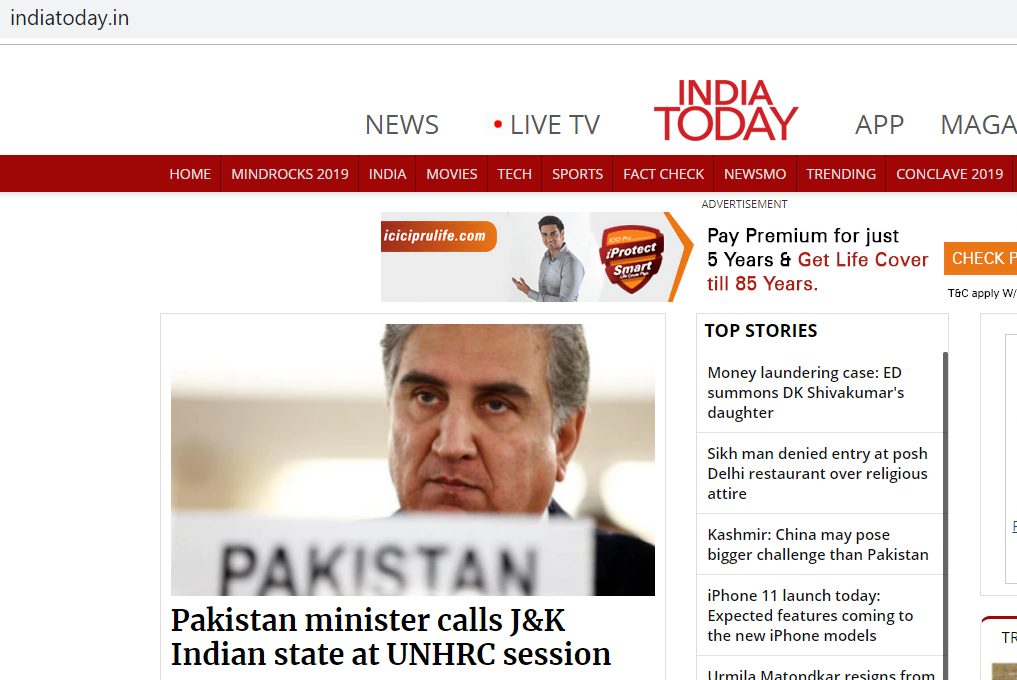
Task: Select NEWSMO in navigation bar
Action: tap(755, 174)
